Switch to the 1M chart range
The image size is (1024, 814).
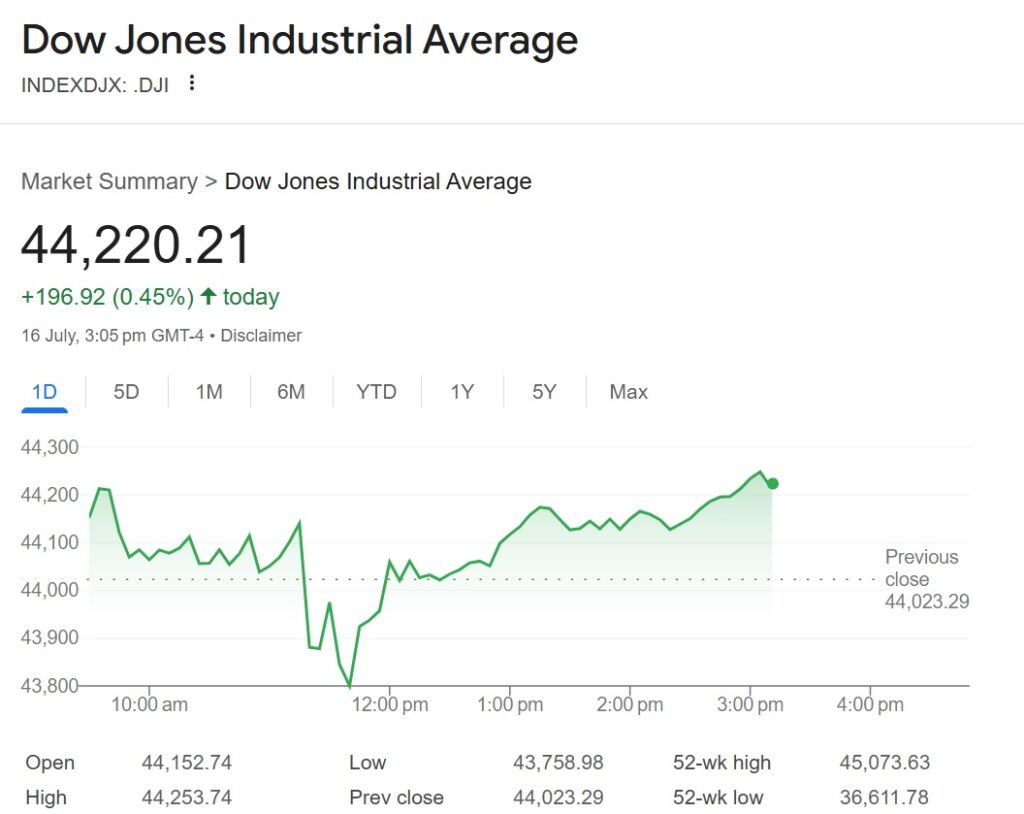pos(208,392)
